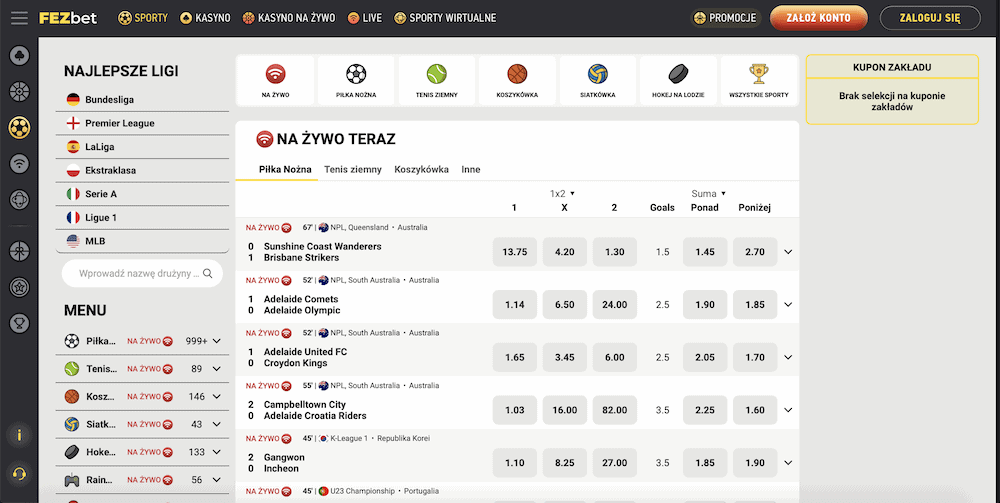Click the Promocje button
The height and width of the screenshot is (503, 1000).
[x=727, y=18]
